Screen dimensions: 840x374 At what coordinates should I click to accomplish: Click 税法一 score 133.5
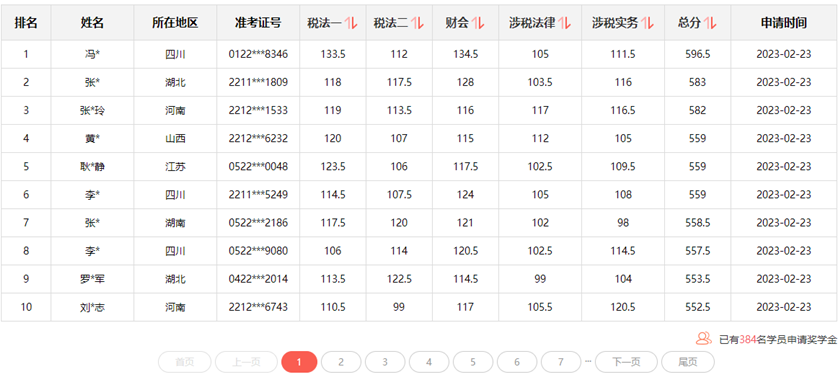[x=333, y=54]
